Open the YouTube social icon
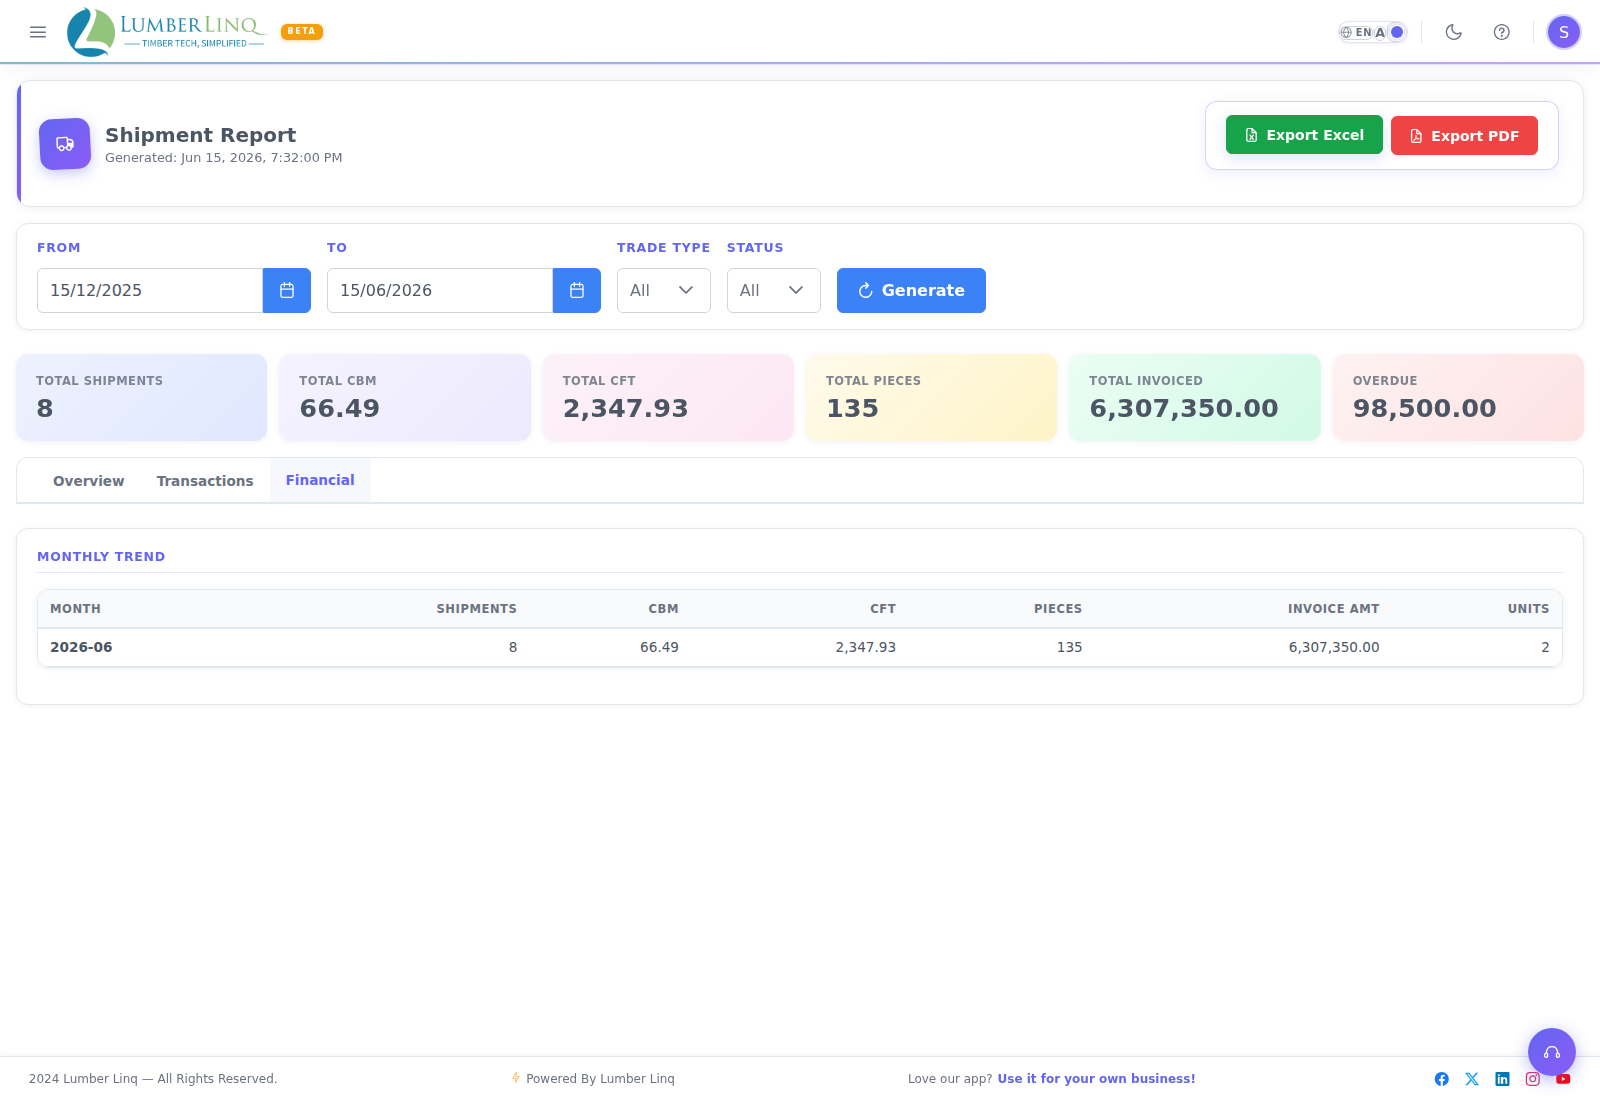This screenshot has width=1600, height=1100. pyautogui.click(x=1563, y=1079)
